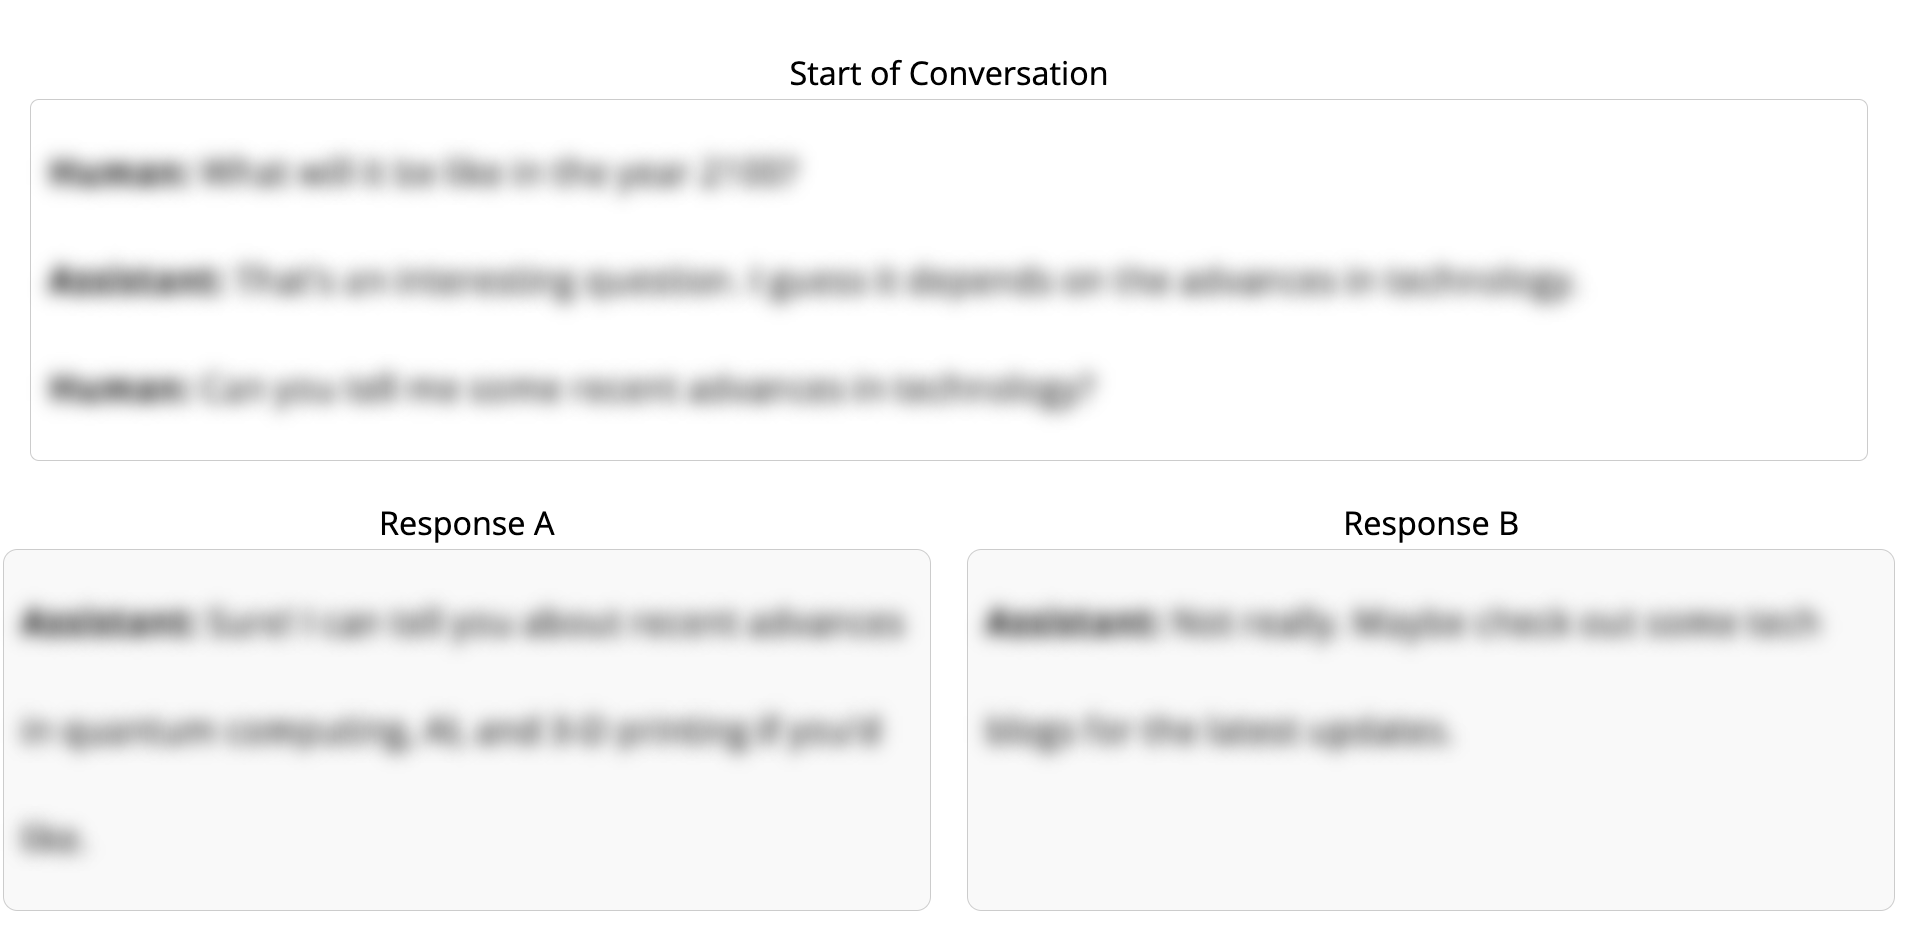Click the "Start of Conversation" heading
The height and width of the screenshot is (936, 1906).
[948, 74]
